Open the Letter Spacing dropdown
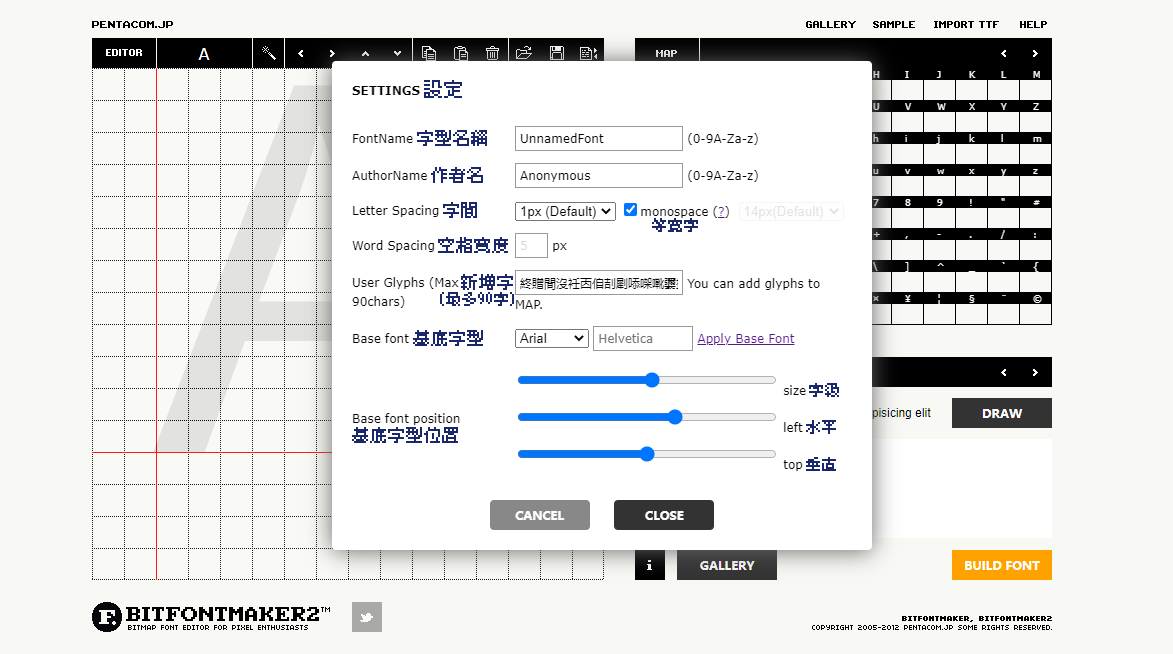Screen dimensions: 1173x654 click(565, 211)
